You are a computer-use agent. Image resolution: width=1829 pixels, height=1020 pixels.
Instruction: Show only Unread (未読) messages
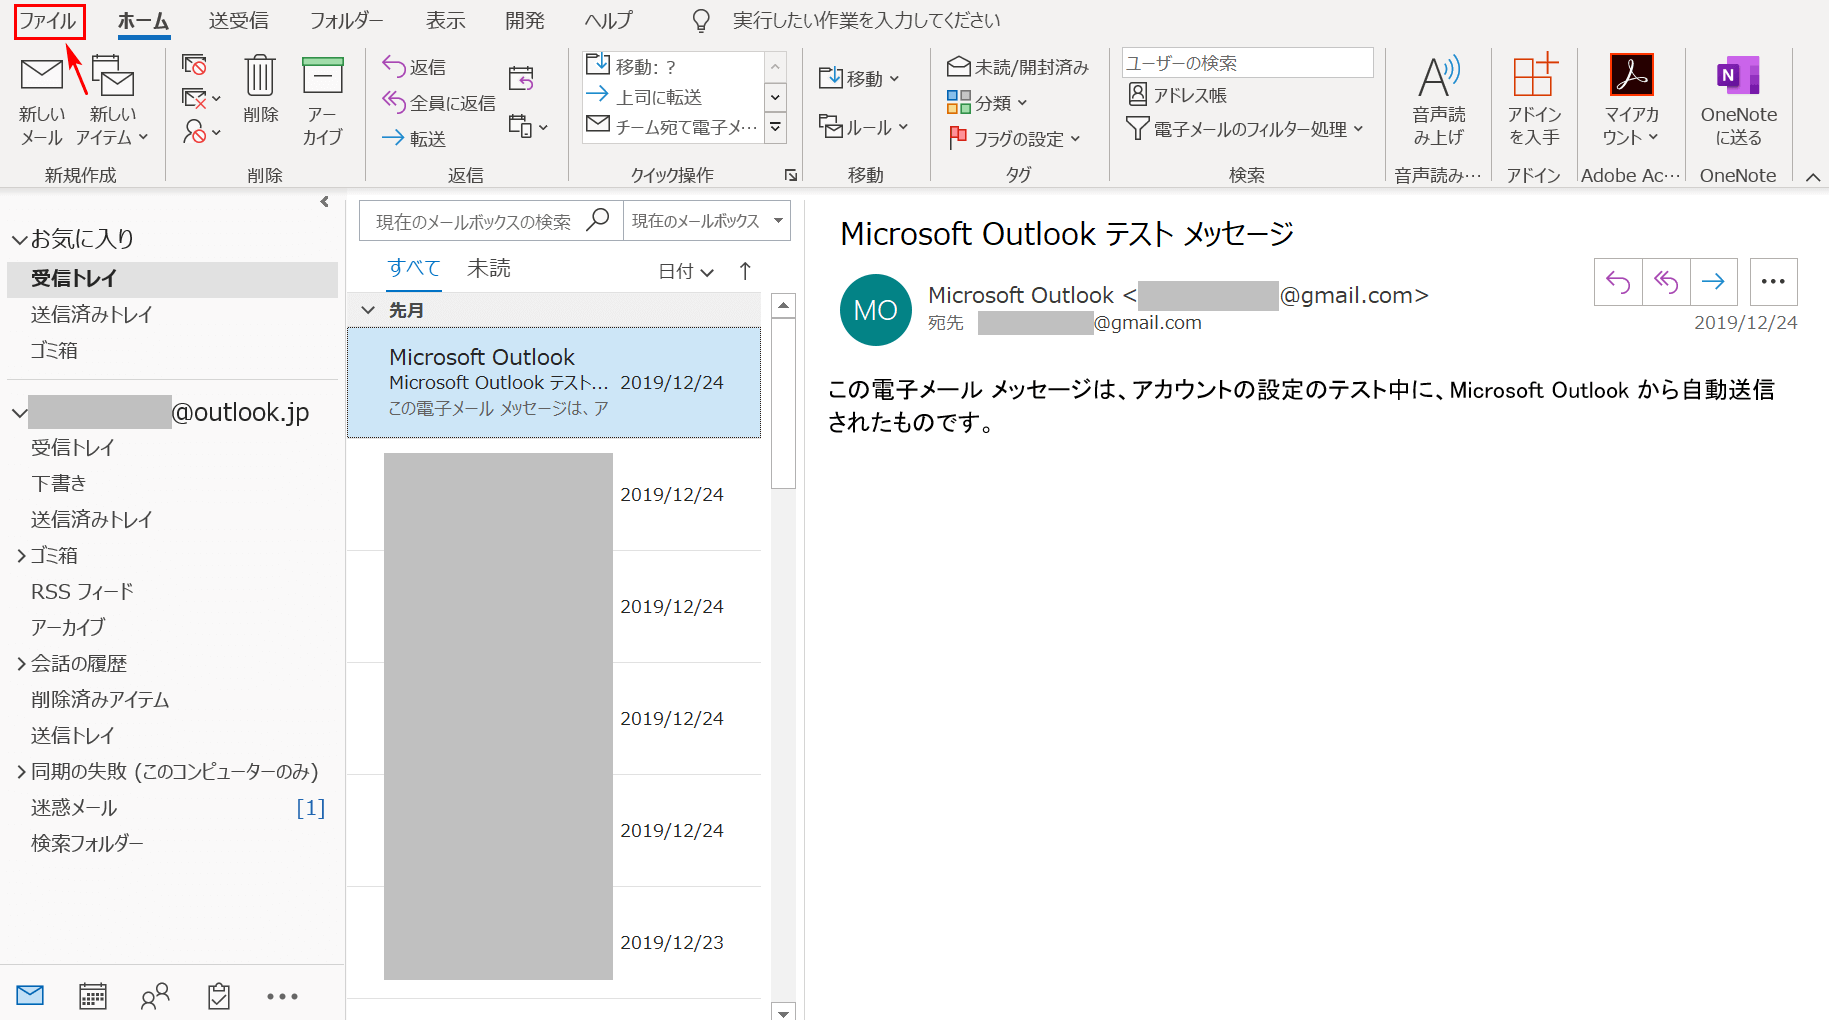(489, 268)
